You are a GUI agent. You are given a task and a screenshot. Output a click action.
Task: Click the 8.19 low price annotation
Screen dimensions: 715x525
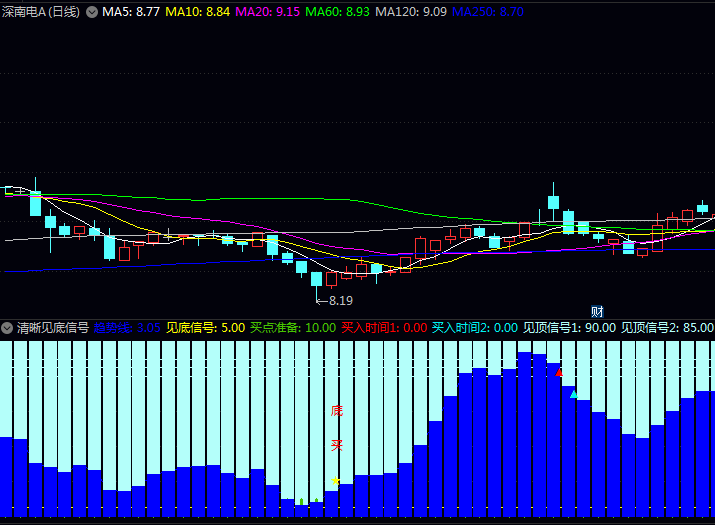[x=339, y=300]
